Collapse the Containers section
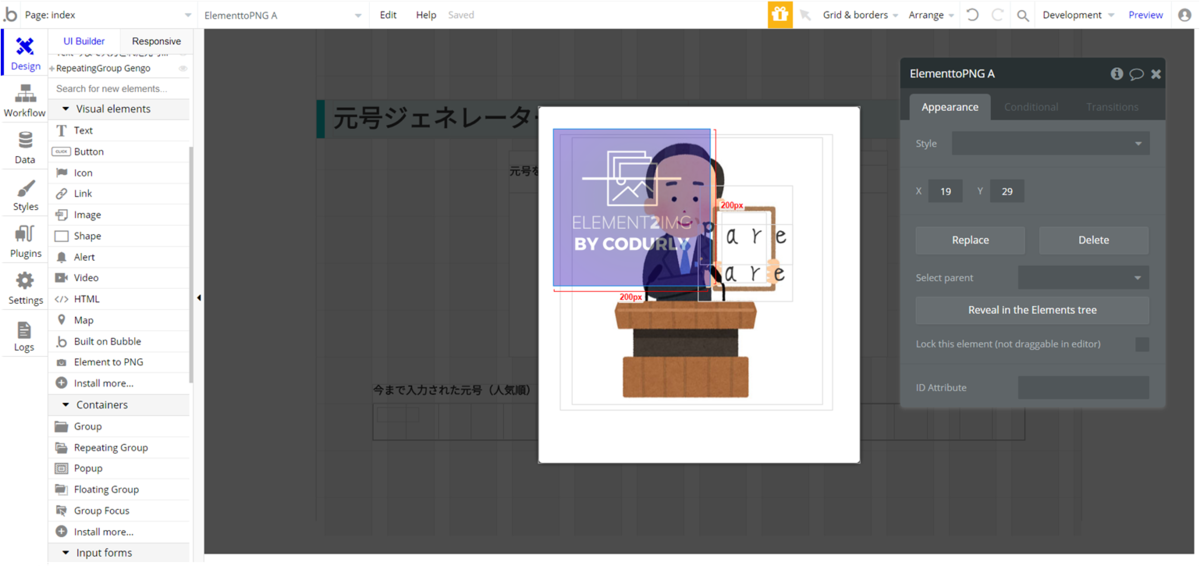This screenshot has width=1200, height=566. click(x=66, y=405)
